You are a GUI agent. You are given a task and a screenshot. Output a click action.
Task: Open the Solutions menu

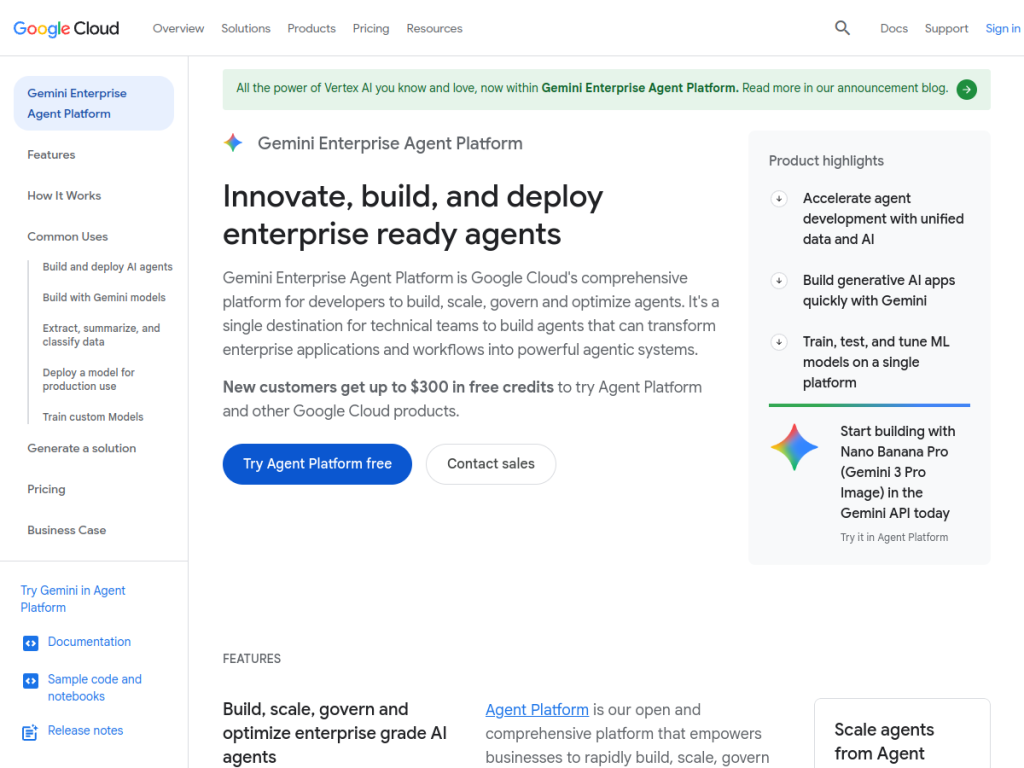click(x=246, y=29)
